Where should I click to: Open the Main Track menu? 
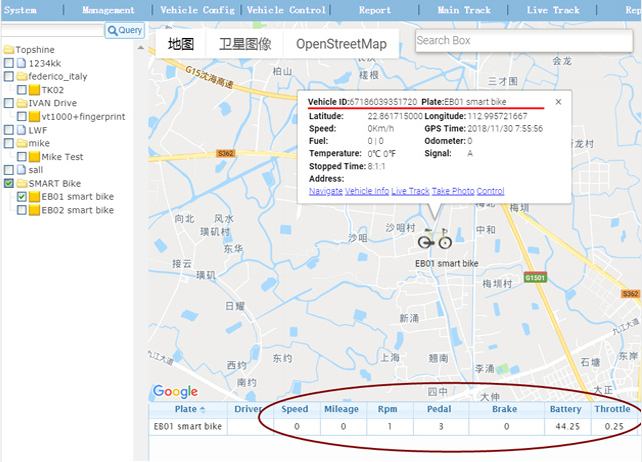tap(464, 10)
